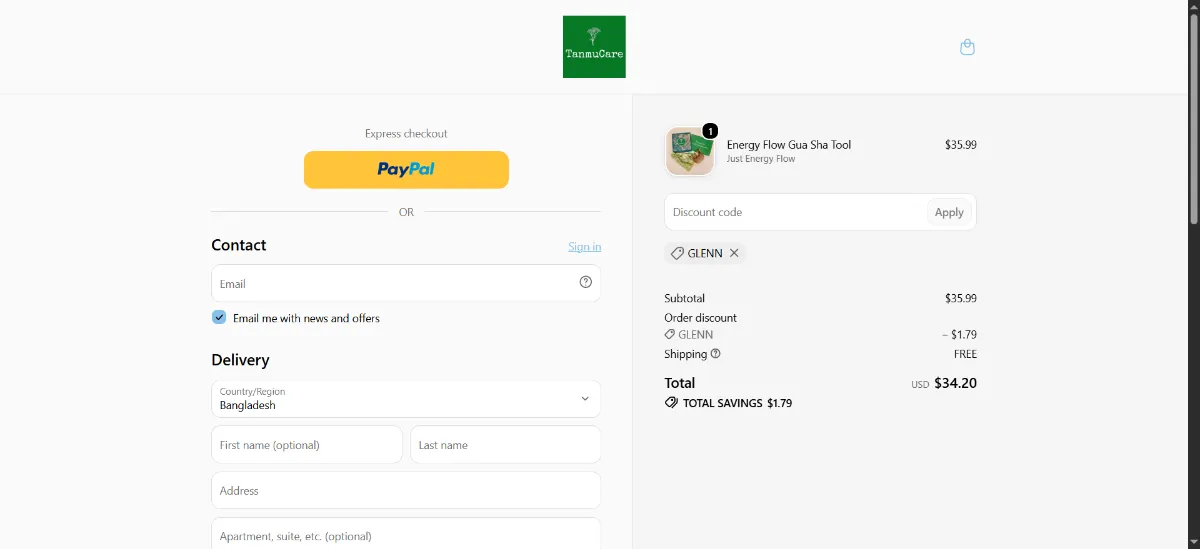Click the Country/Region chevron arrow
Screen dimensions: 1200x549
pyautogui.click(x=585, y=398)
